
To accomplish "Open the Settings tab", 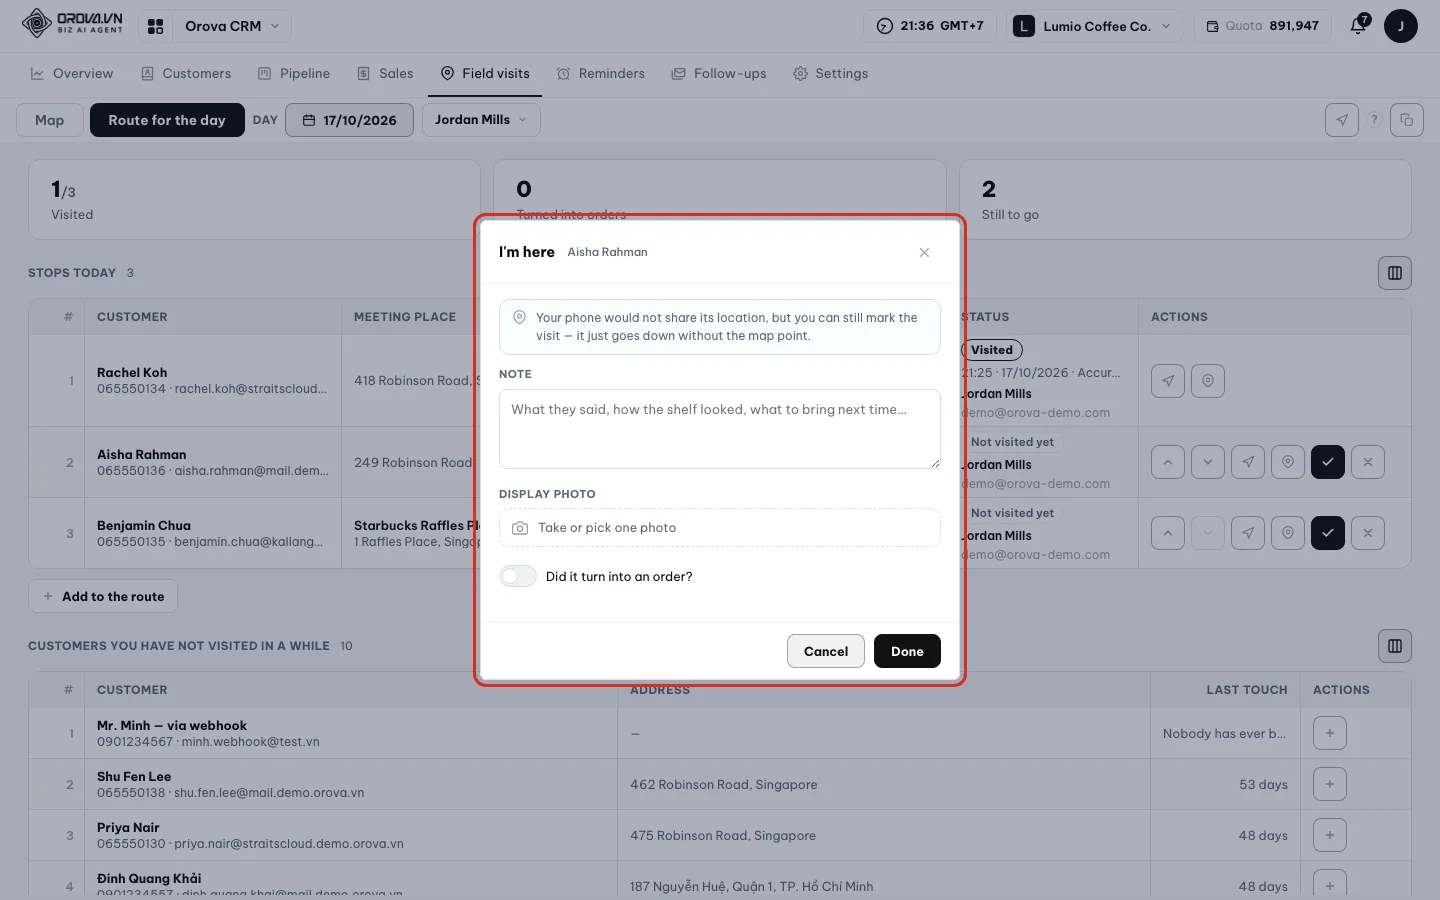I will coord(831,74).
